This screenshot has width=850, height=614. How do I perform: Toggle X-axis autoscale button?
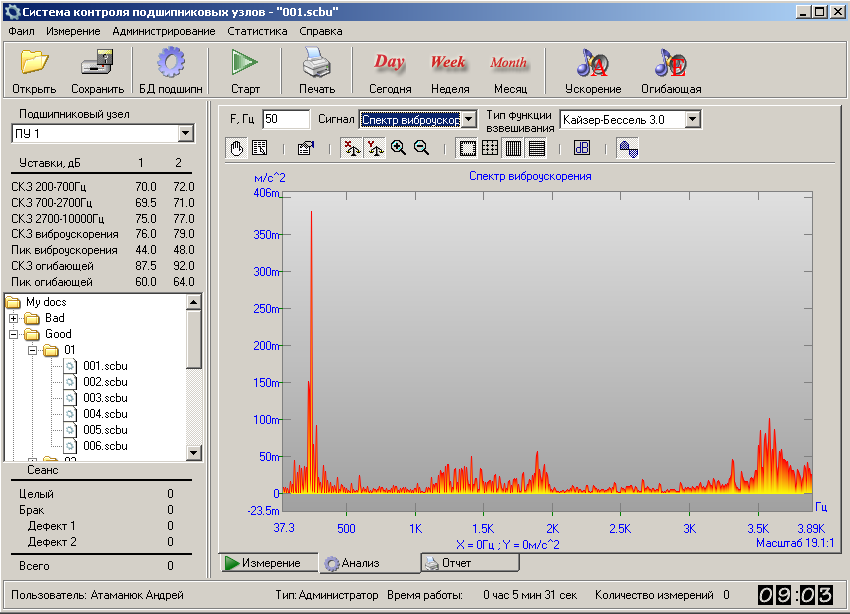(x=351, y=148)
